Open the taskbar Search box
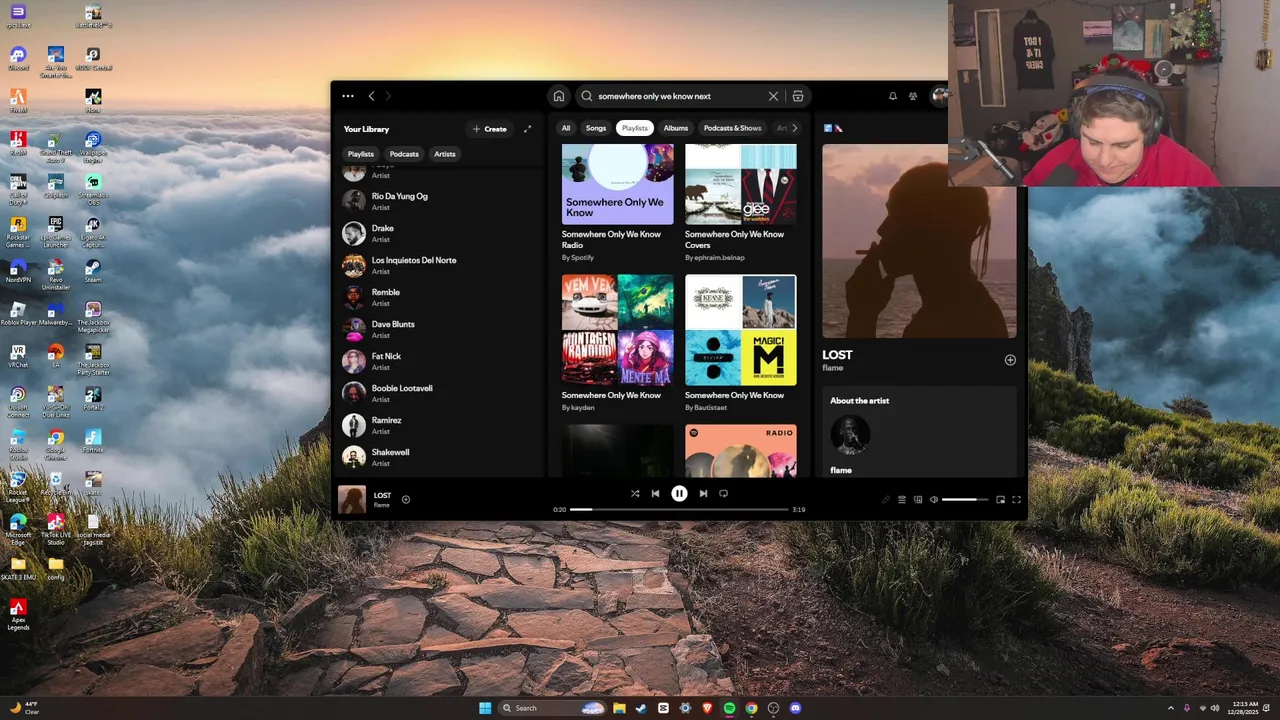 pos(553,708)
